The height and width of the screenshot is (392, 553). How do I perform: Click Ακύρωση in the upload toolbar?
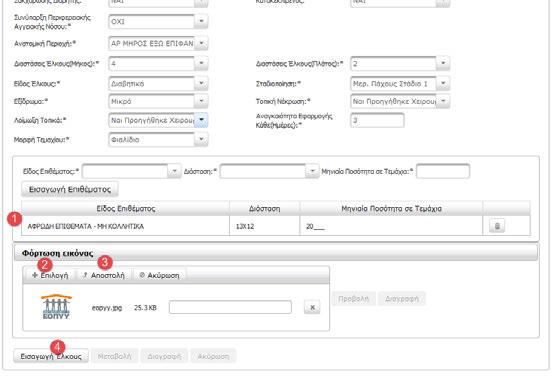(159, 275)
